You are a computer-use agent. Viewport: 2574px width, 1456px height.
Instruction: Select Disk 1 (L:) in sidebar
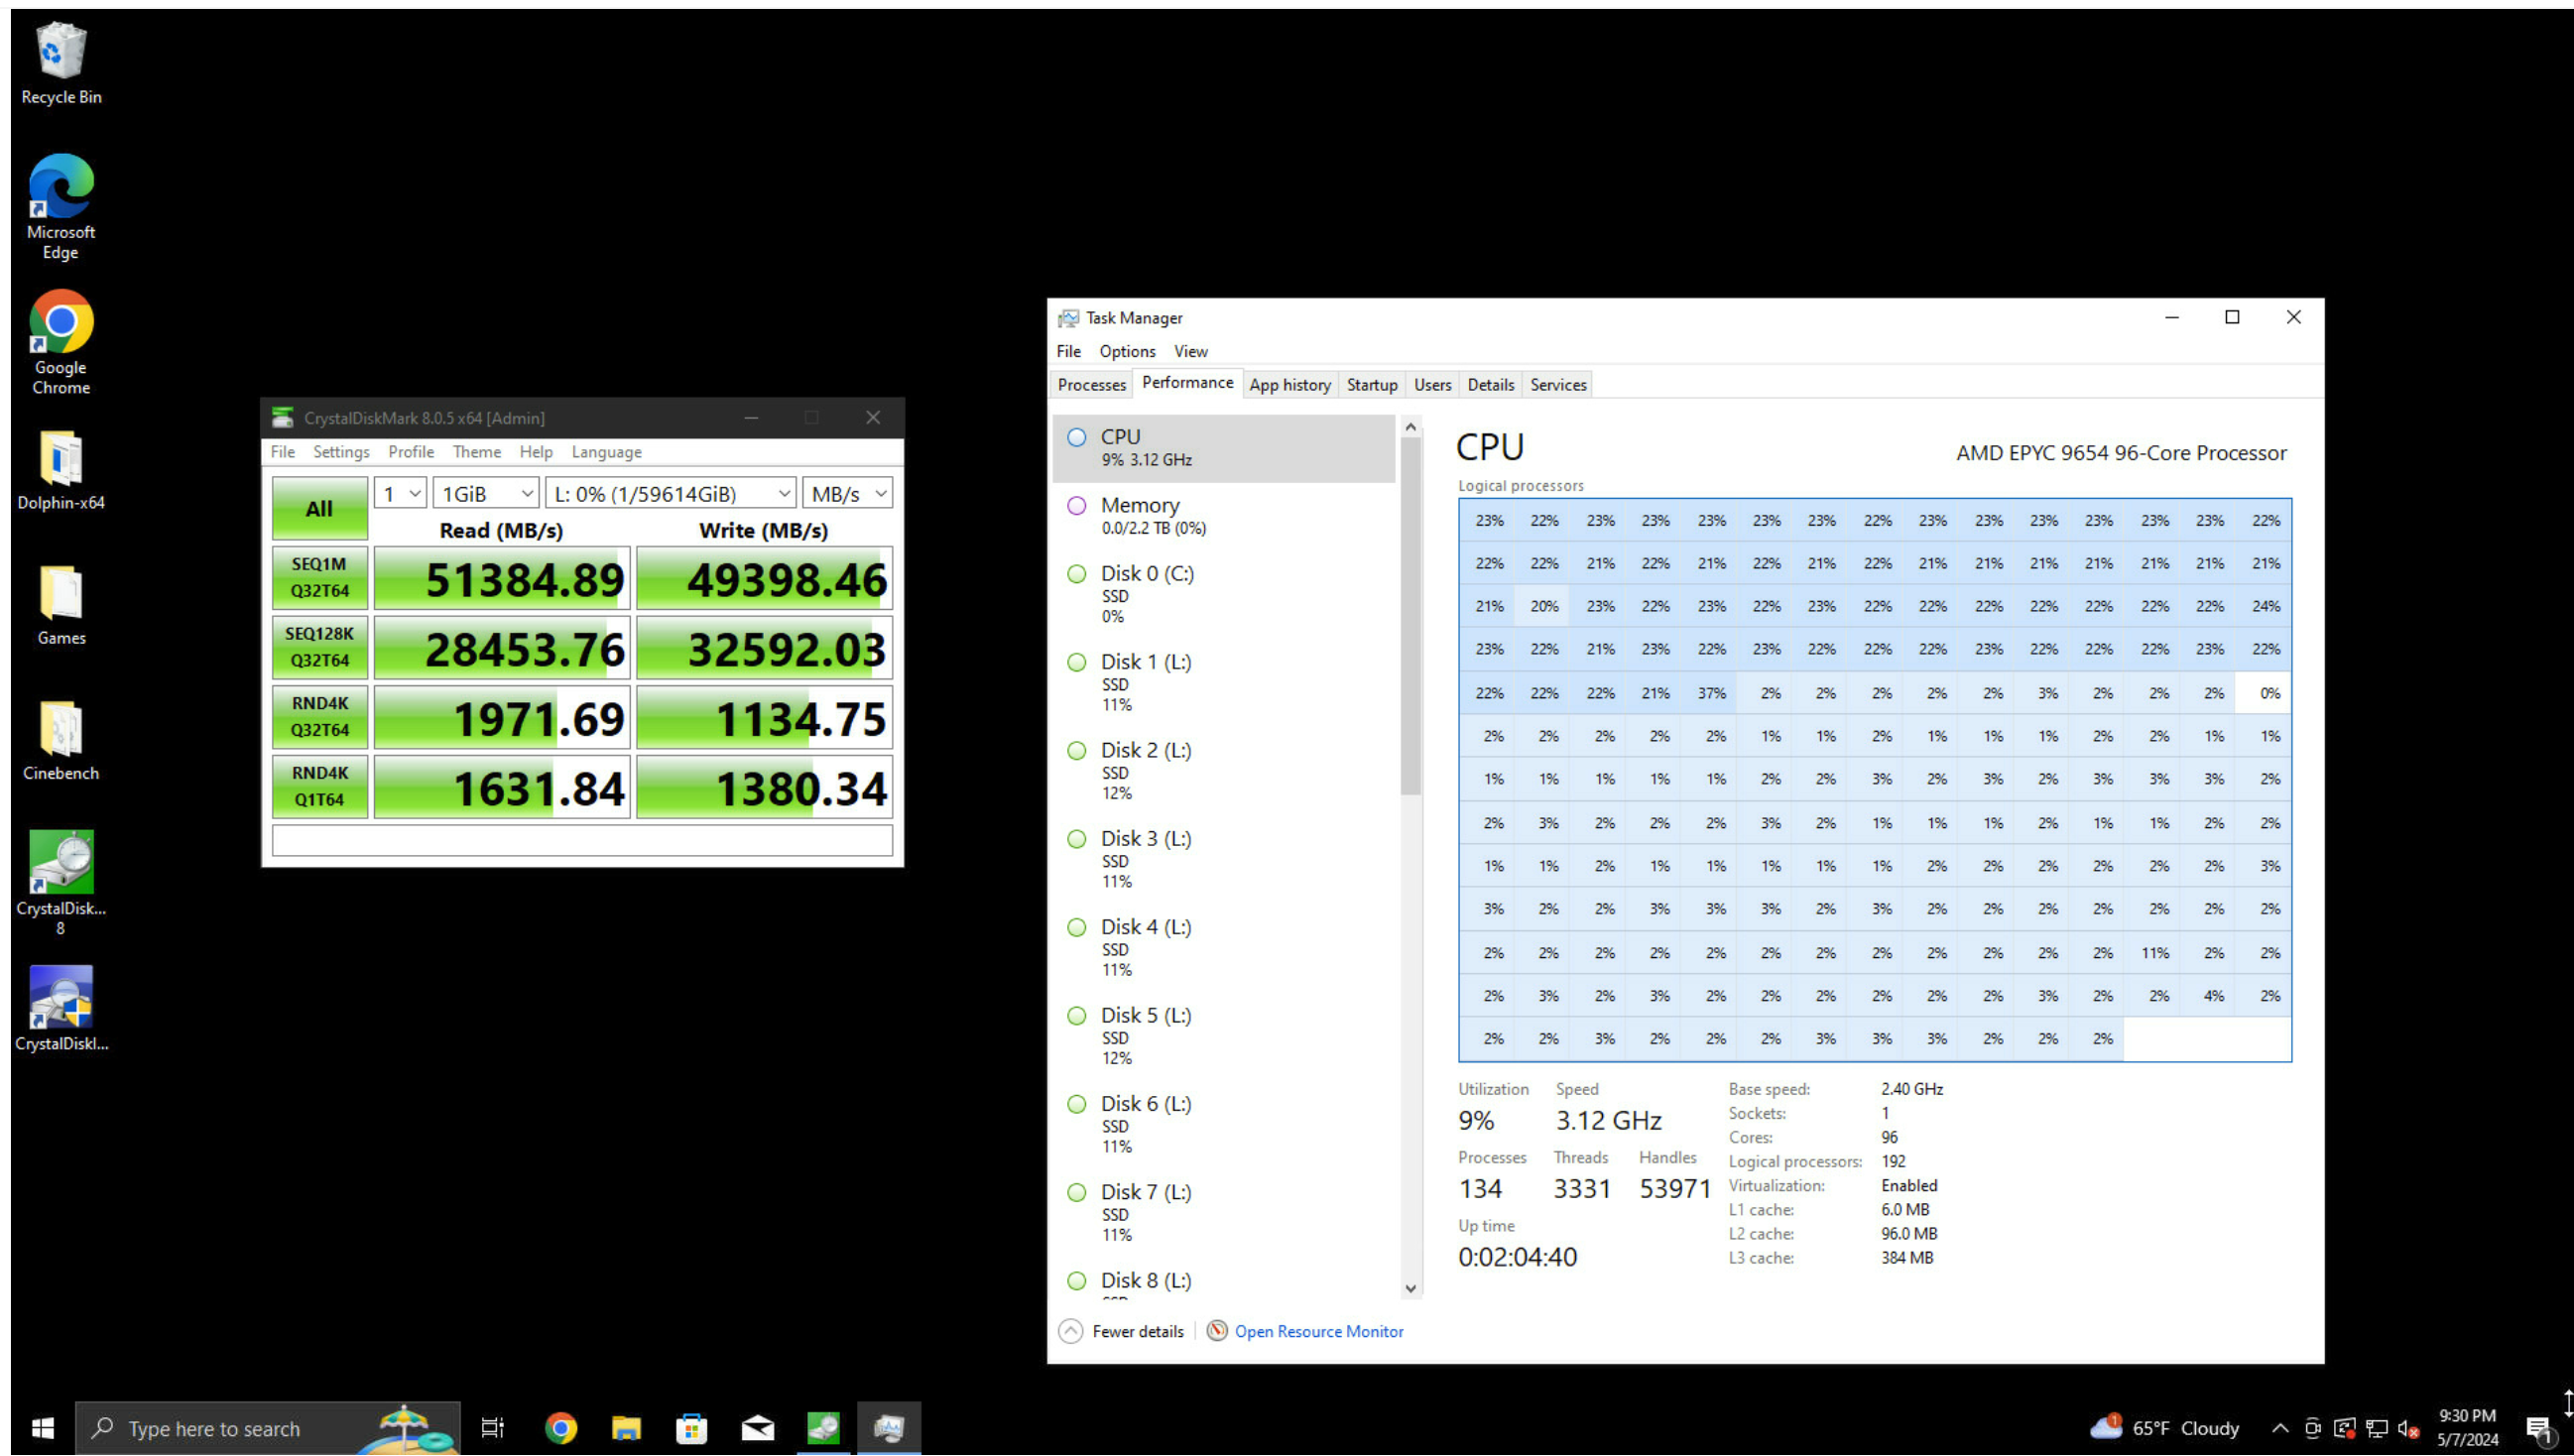(x=1224, y=682)
